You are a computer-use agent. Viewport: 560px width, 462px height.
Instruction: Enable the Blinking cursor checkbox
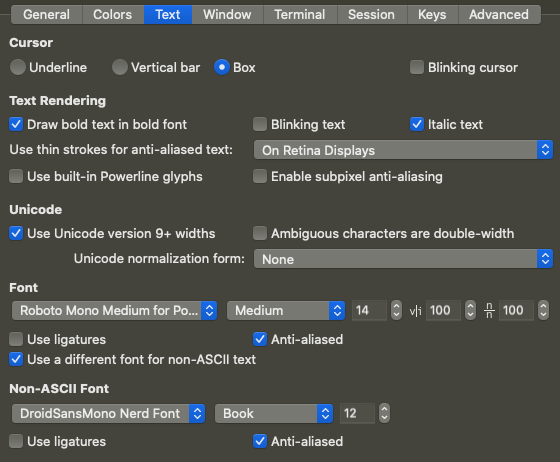click(417, 67)
